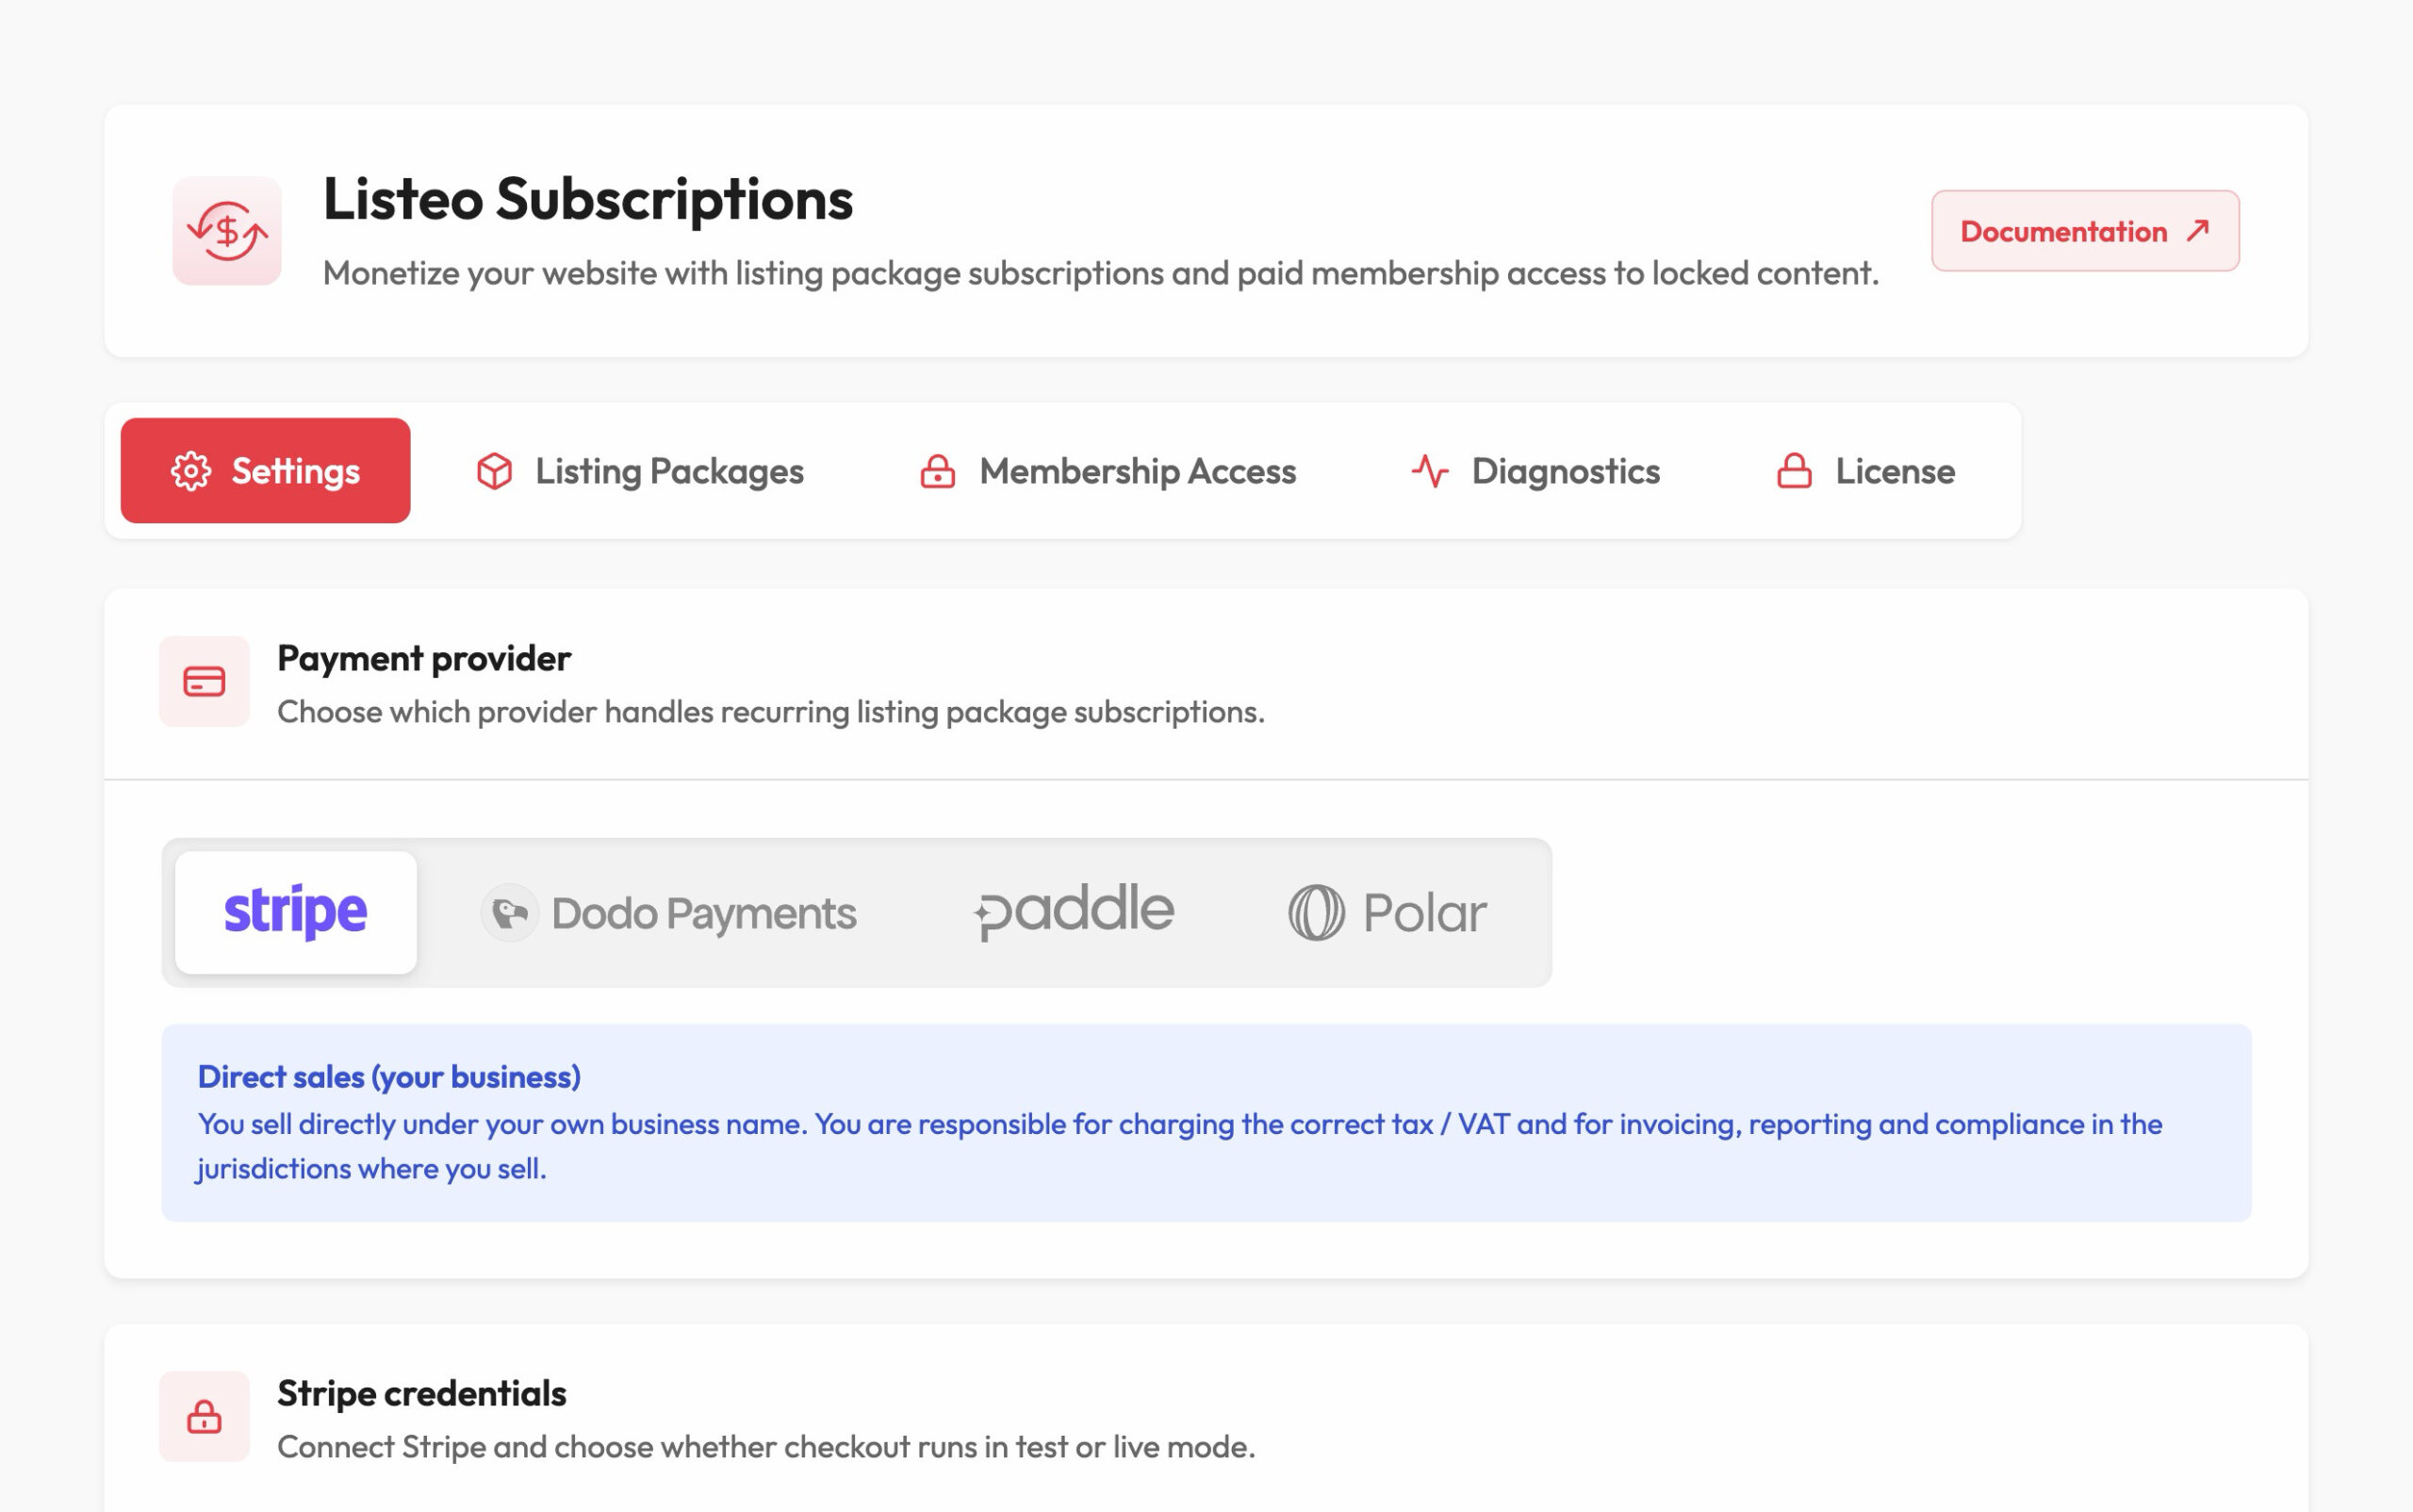Click the box icon beside Listing Packages

tap(494, 471)
